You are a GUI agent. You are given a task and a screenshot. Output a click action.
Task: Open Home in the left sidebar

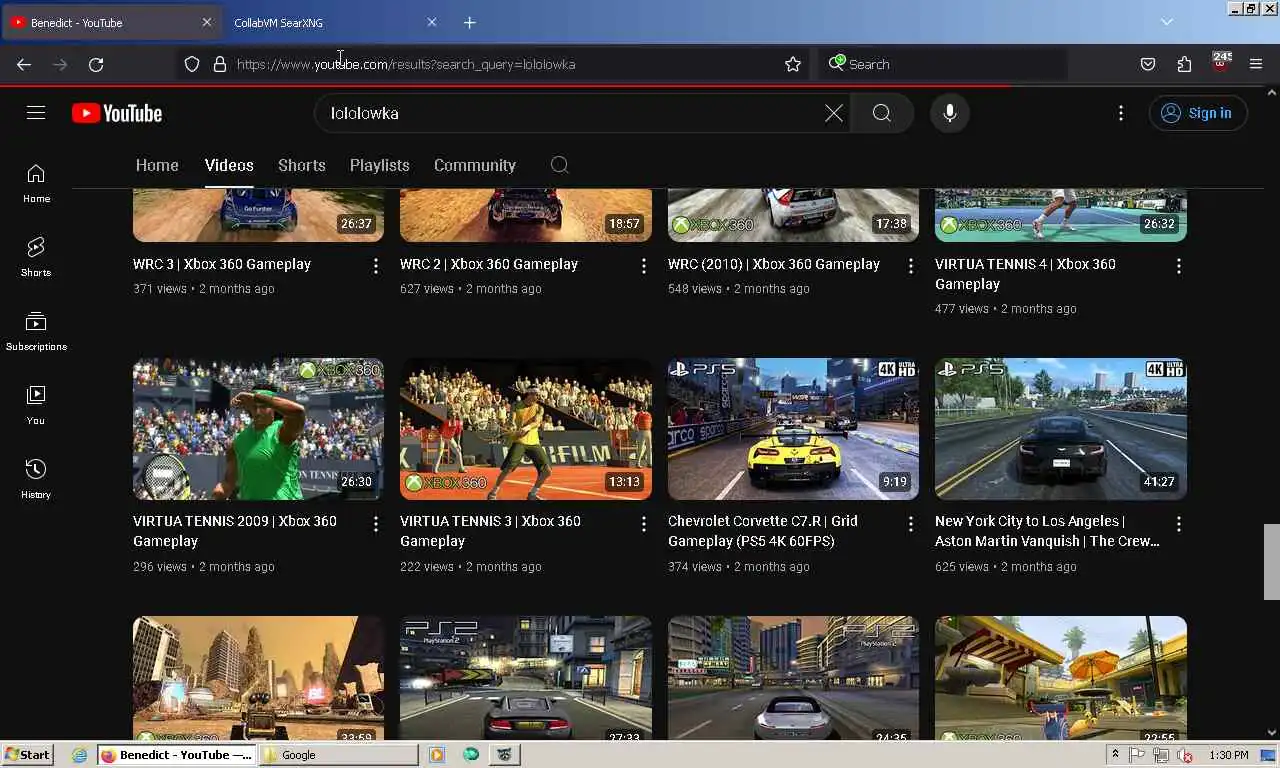(x=36, y=184)
